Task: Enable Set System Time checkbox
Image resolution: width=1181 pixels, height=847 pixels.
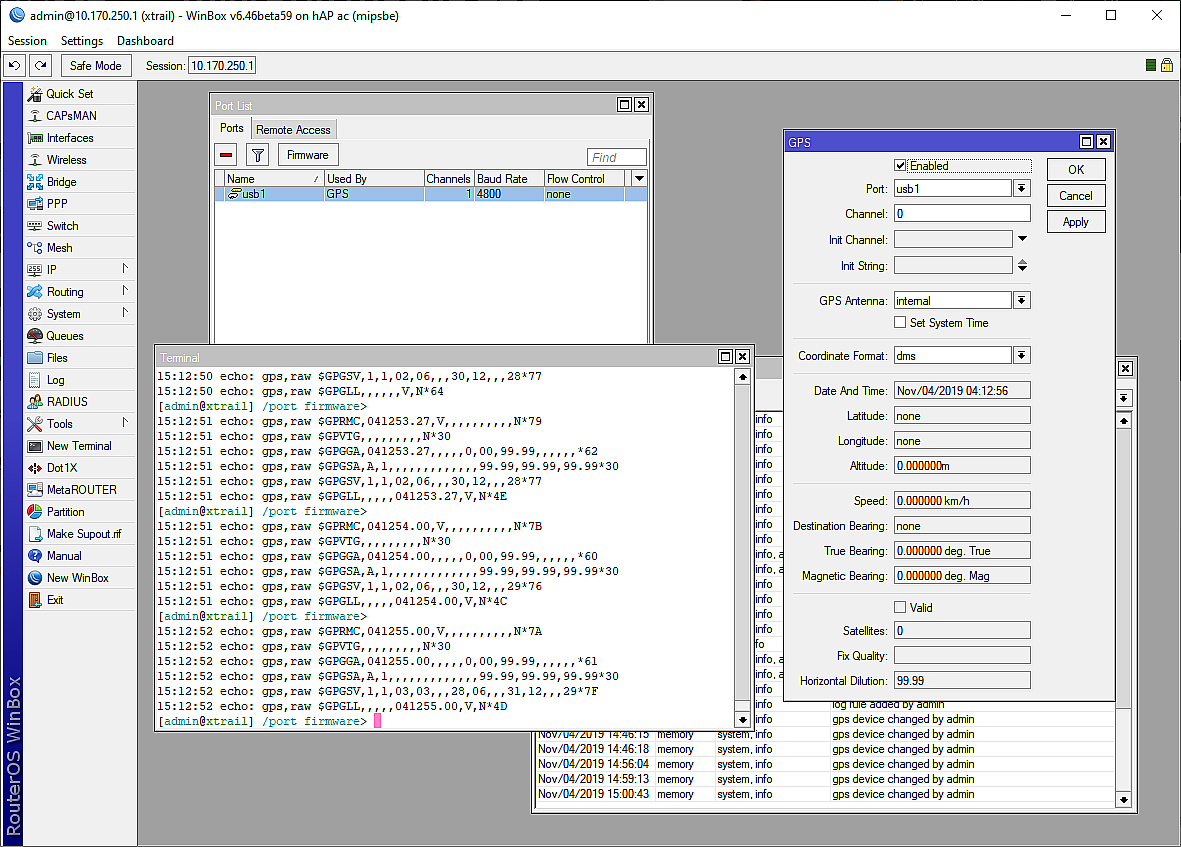Action: click(x=900, y=322)
